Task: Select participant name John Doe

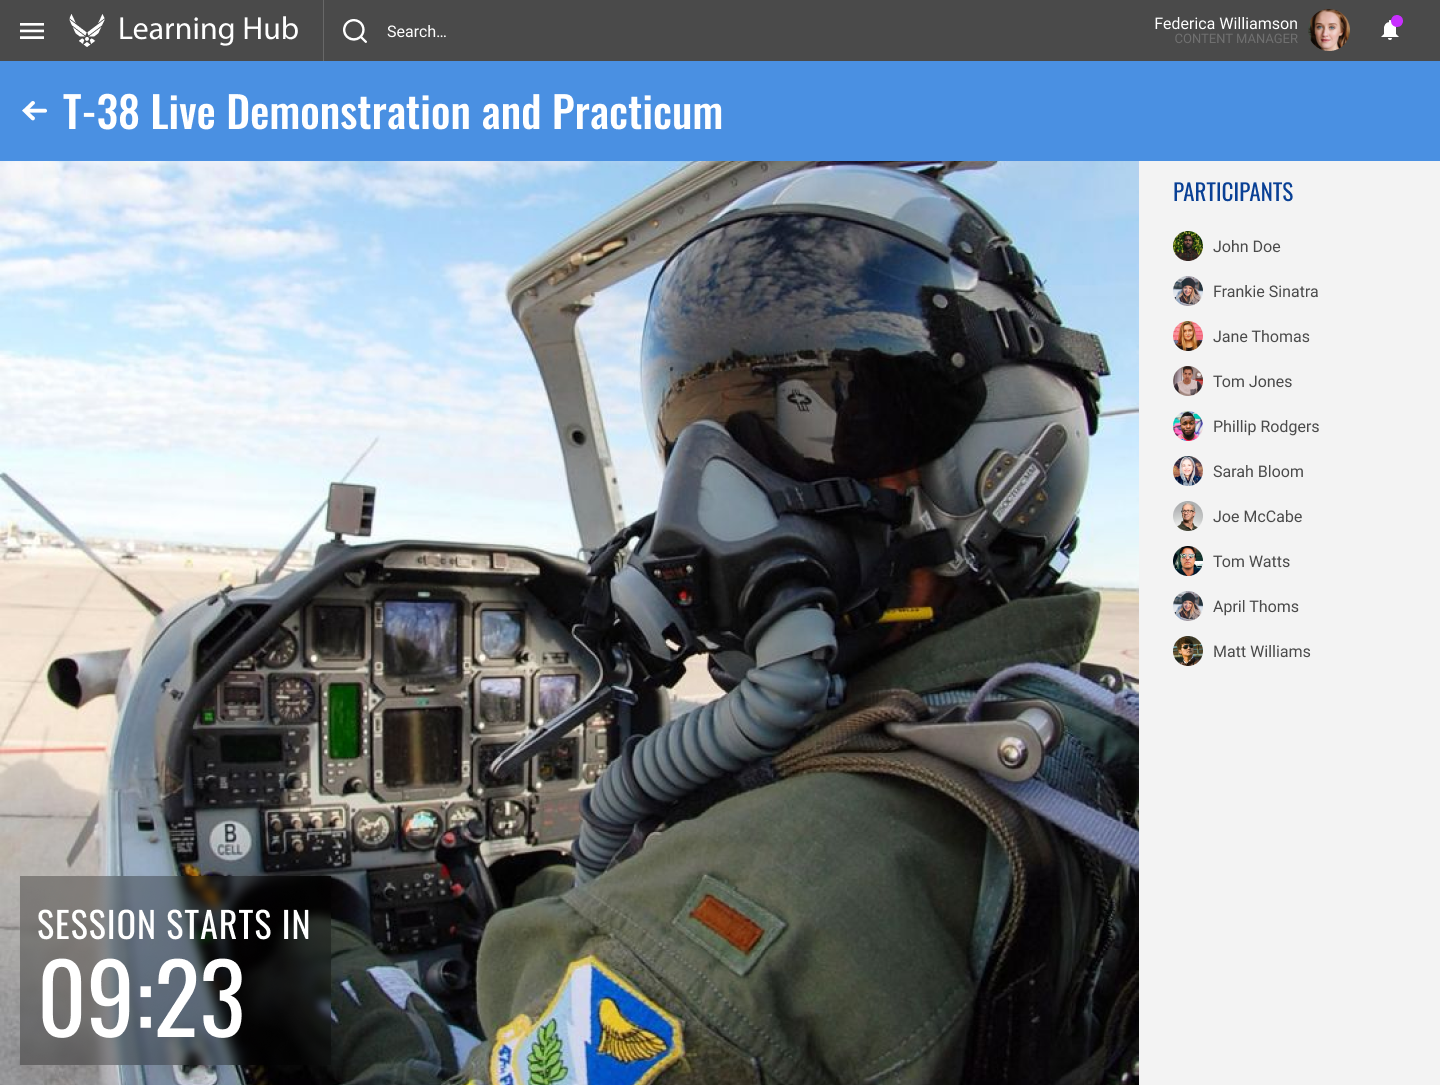Action: point(1246,247)
